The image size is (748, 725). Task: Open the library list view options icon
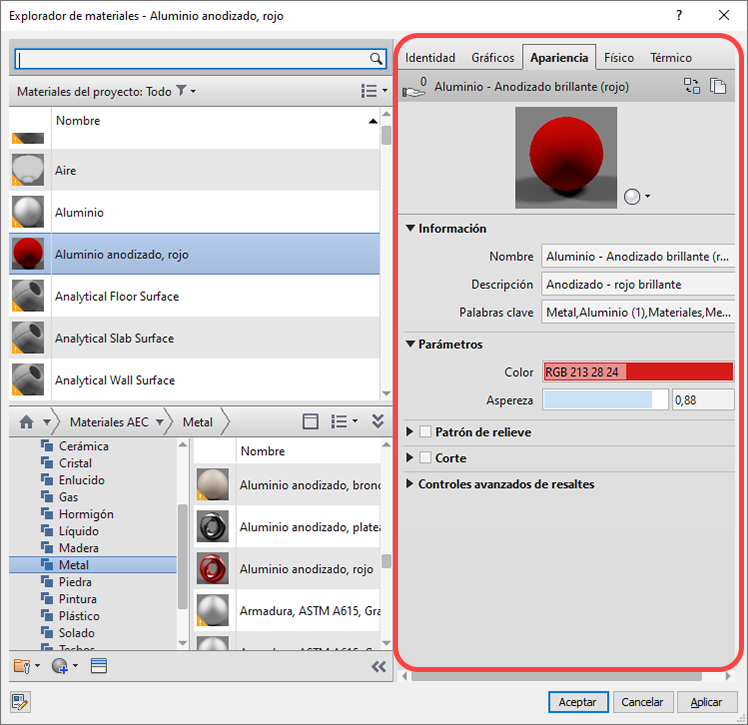click(344, 422)
